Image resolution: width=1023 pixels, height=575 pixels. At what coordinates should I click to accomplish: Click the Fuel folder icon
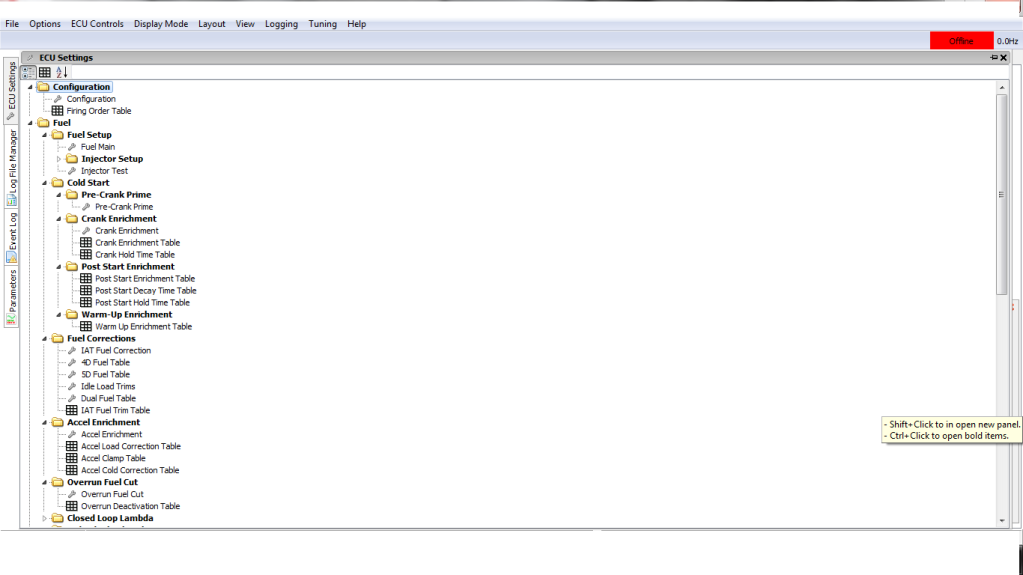click(x=44, y=123)
